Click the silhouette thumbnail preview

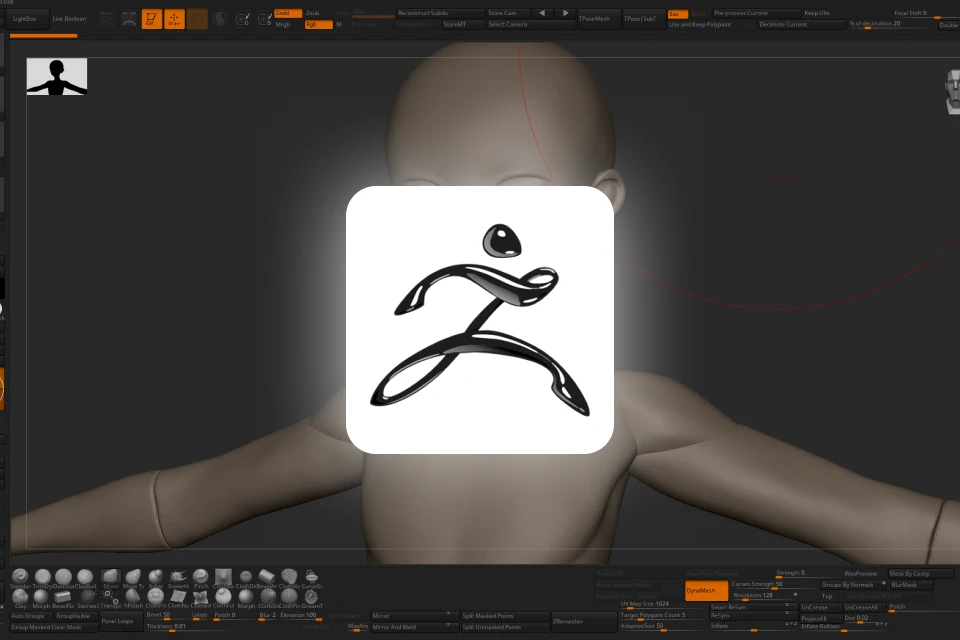point(56,77)
